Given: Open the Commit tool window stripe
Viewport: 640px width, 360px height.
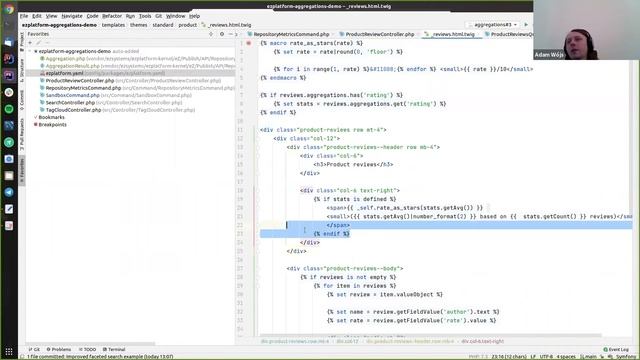Looking at the screenshot, I should click(x=22, y=100).
